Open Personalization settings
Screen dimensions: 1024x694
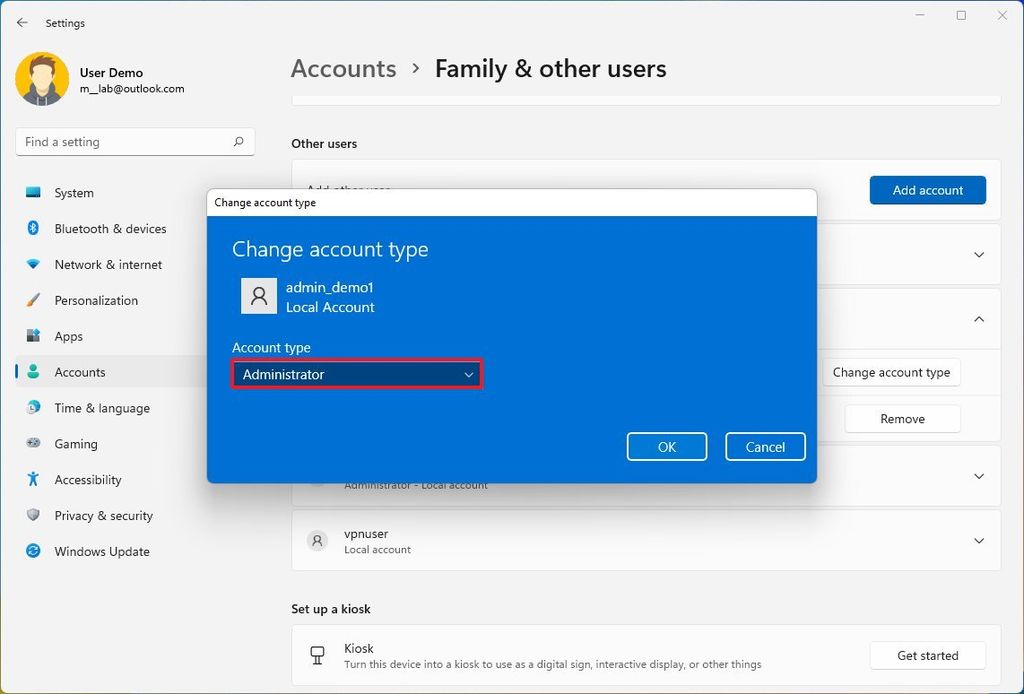[x=95, y=300]
